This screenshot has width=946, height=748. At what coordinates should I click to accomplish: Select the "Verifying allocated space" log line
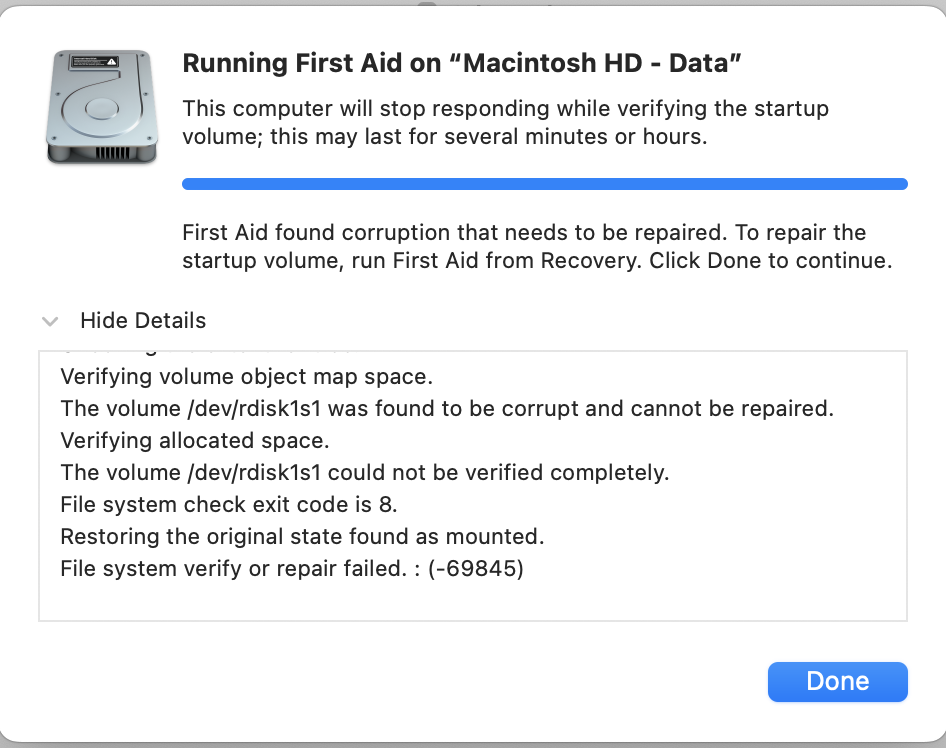[x=195, y=440]
